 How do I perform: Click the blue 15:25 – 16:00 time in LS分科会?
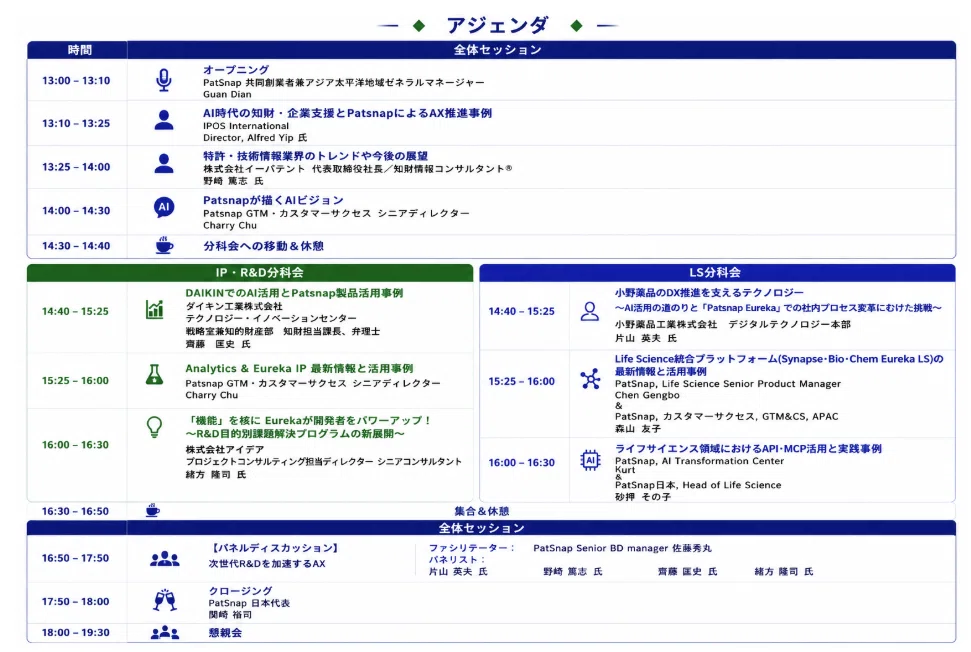click(x=521, y=381)
